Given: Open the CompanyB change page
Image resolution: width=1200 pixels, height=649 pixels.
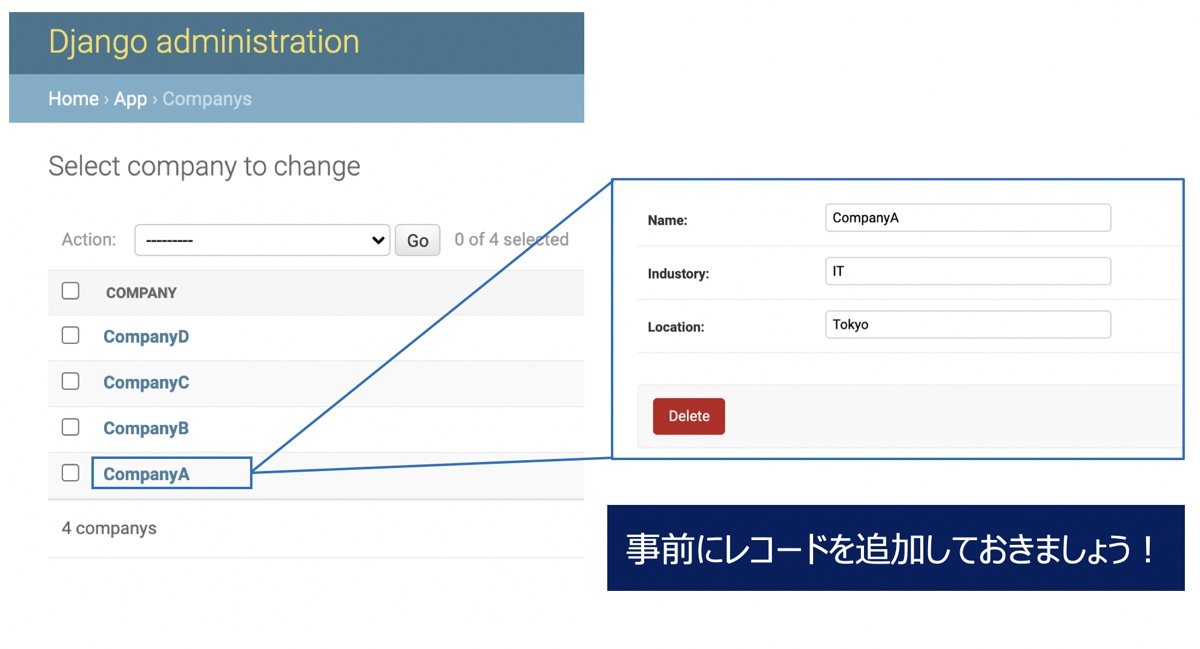Looking at the screenshot, I should 146,427.
